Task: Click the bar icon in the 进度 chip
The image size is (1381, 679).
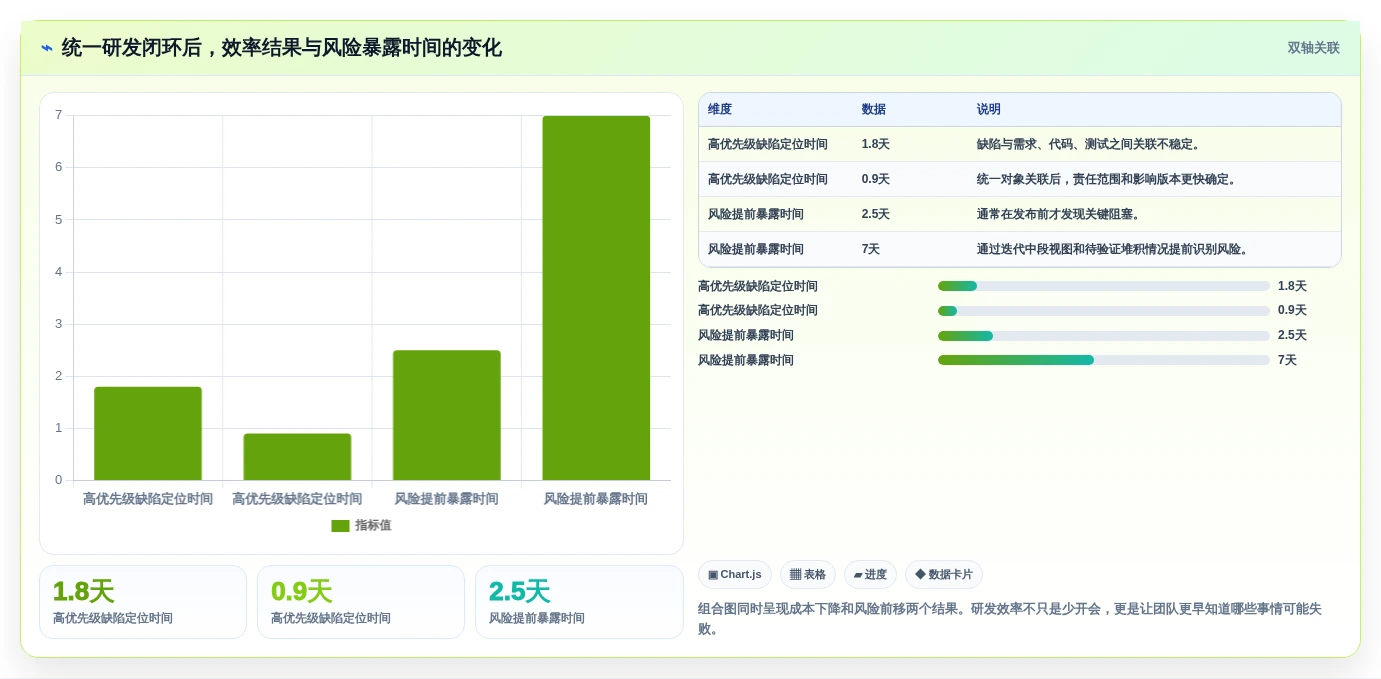Action: click(x=858, y=575)
